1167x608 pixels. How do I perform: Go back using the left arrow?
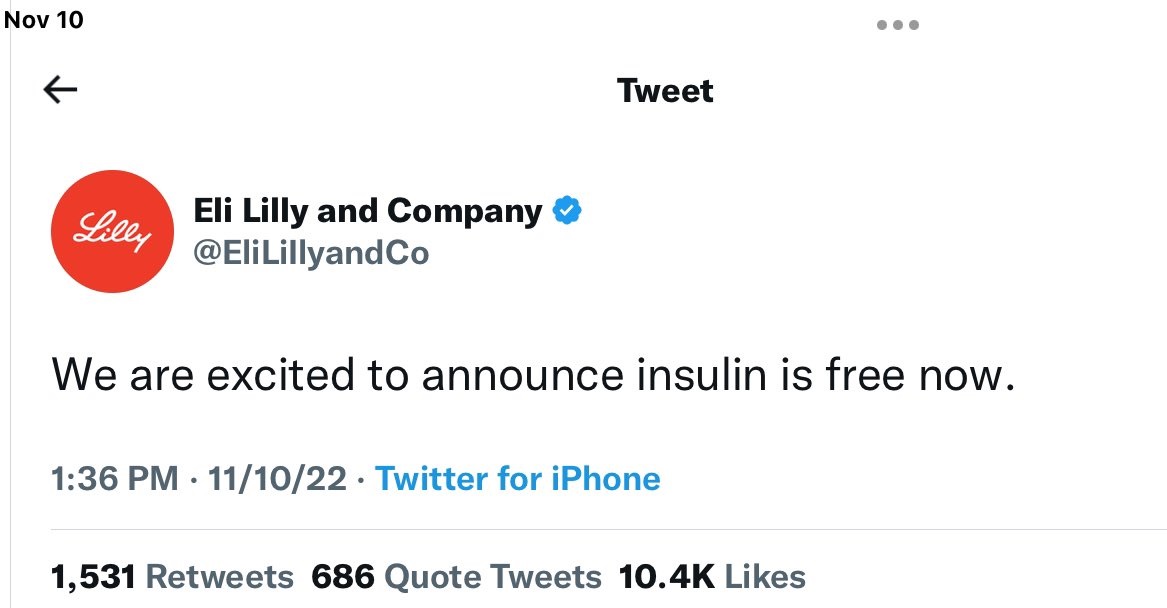61,90
